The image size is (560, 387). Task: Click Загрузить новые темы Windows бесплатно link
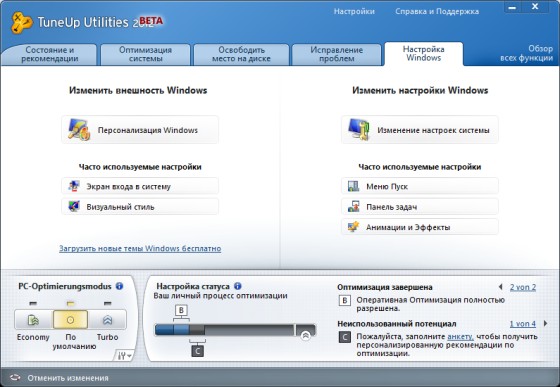tap(140, 248)
